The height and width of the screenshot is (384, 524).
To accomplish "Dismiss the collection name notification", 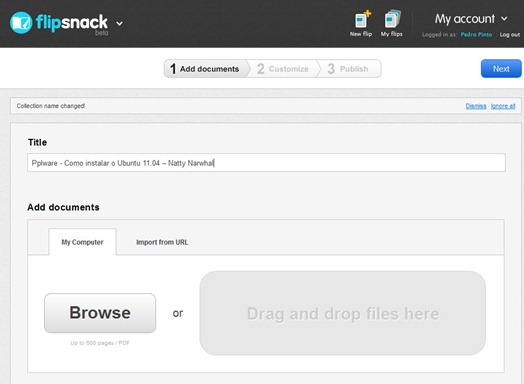I will (x=476, y=106).
